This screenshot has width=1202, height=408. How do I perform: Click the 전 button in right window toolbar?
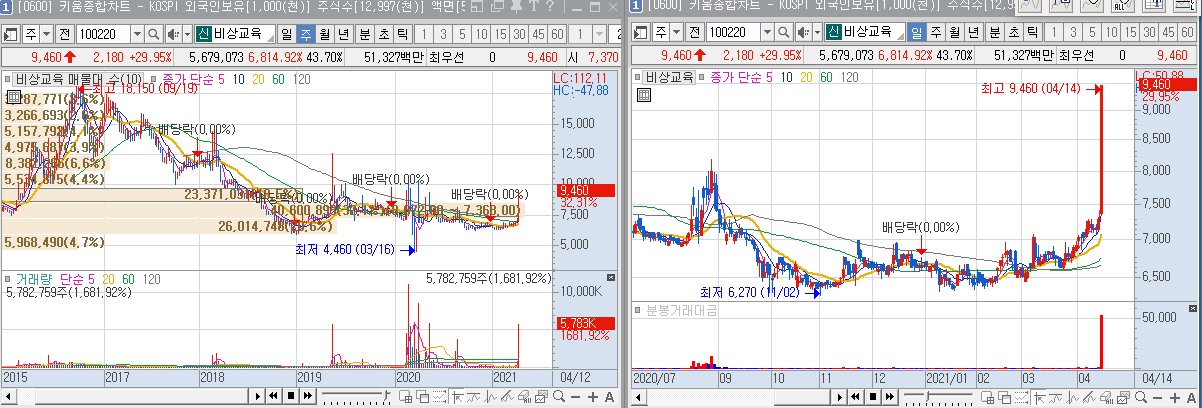[694, 33]
